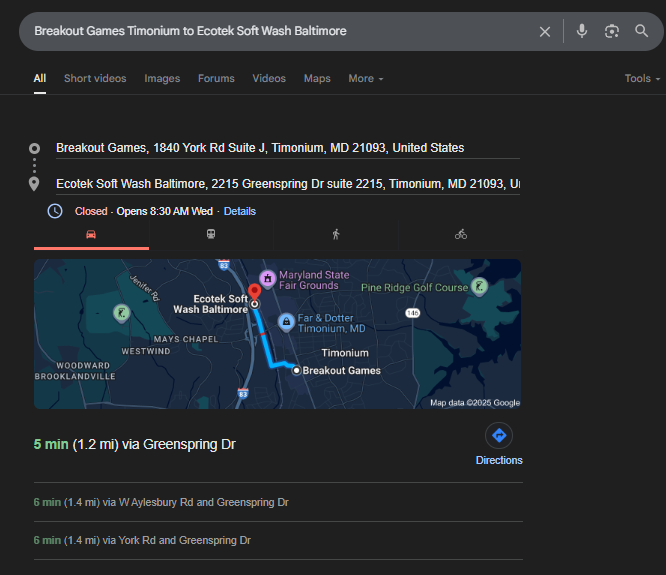Select route via W Aylesbury Rd

click(161, 502)
